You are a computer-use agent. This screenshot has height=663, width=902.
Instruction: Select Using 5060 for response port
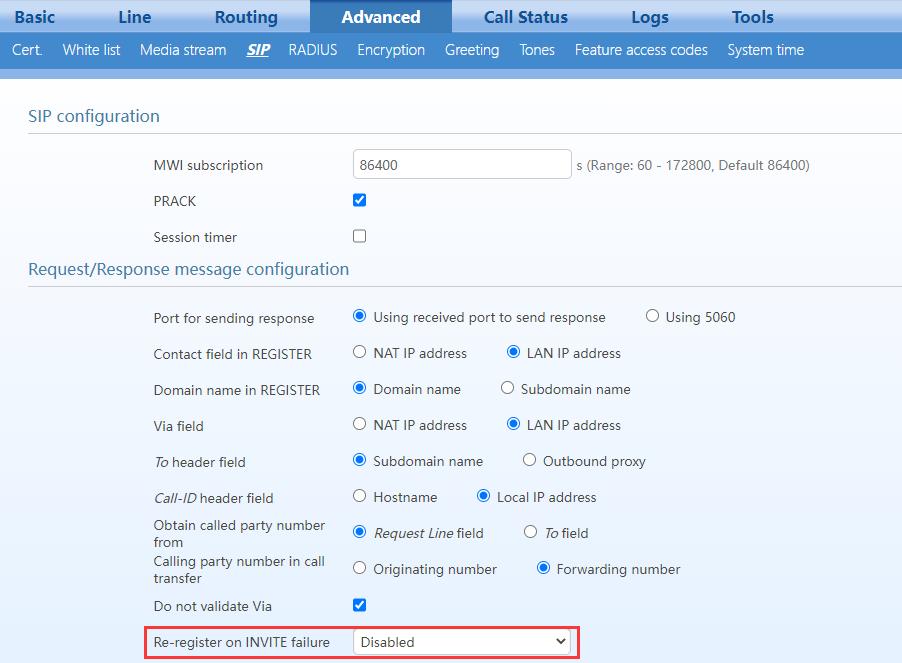pyautogui.click(x=653, y=316)
